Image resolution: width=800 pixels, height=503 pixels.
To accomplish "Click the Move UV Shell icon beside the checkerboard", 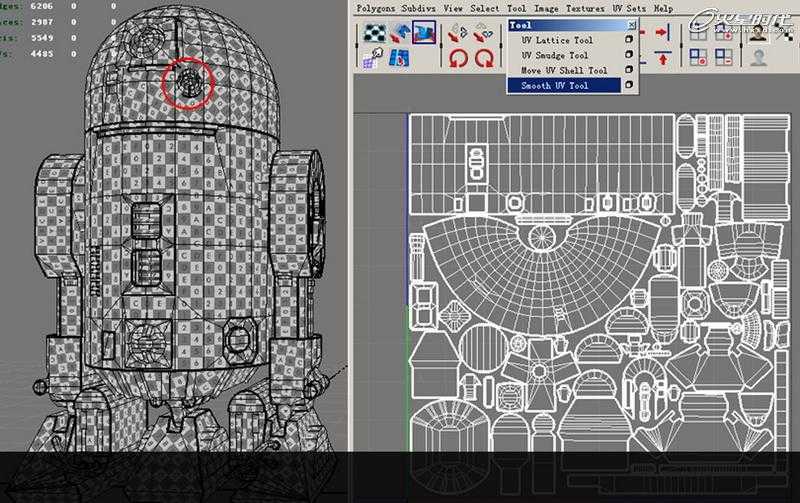I will pos(400,32).
